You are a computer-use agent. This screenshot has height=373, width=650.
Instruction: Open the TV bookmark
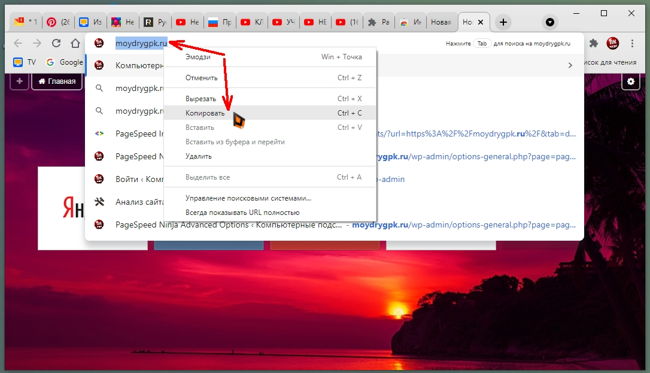coord(24,62)
